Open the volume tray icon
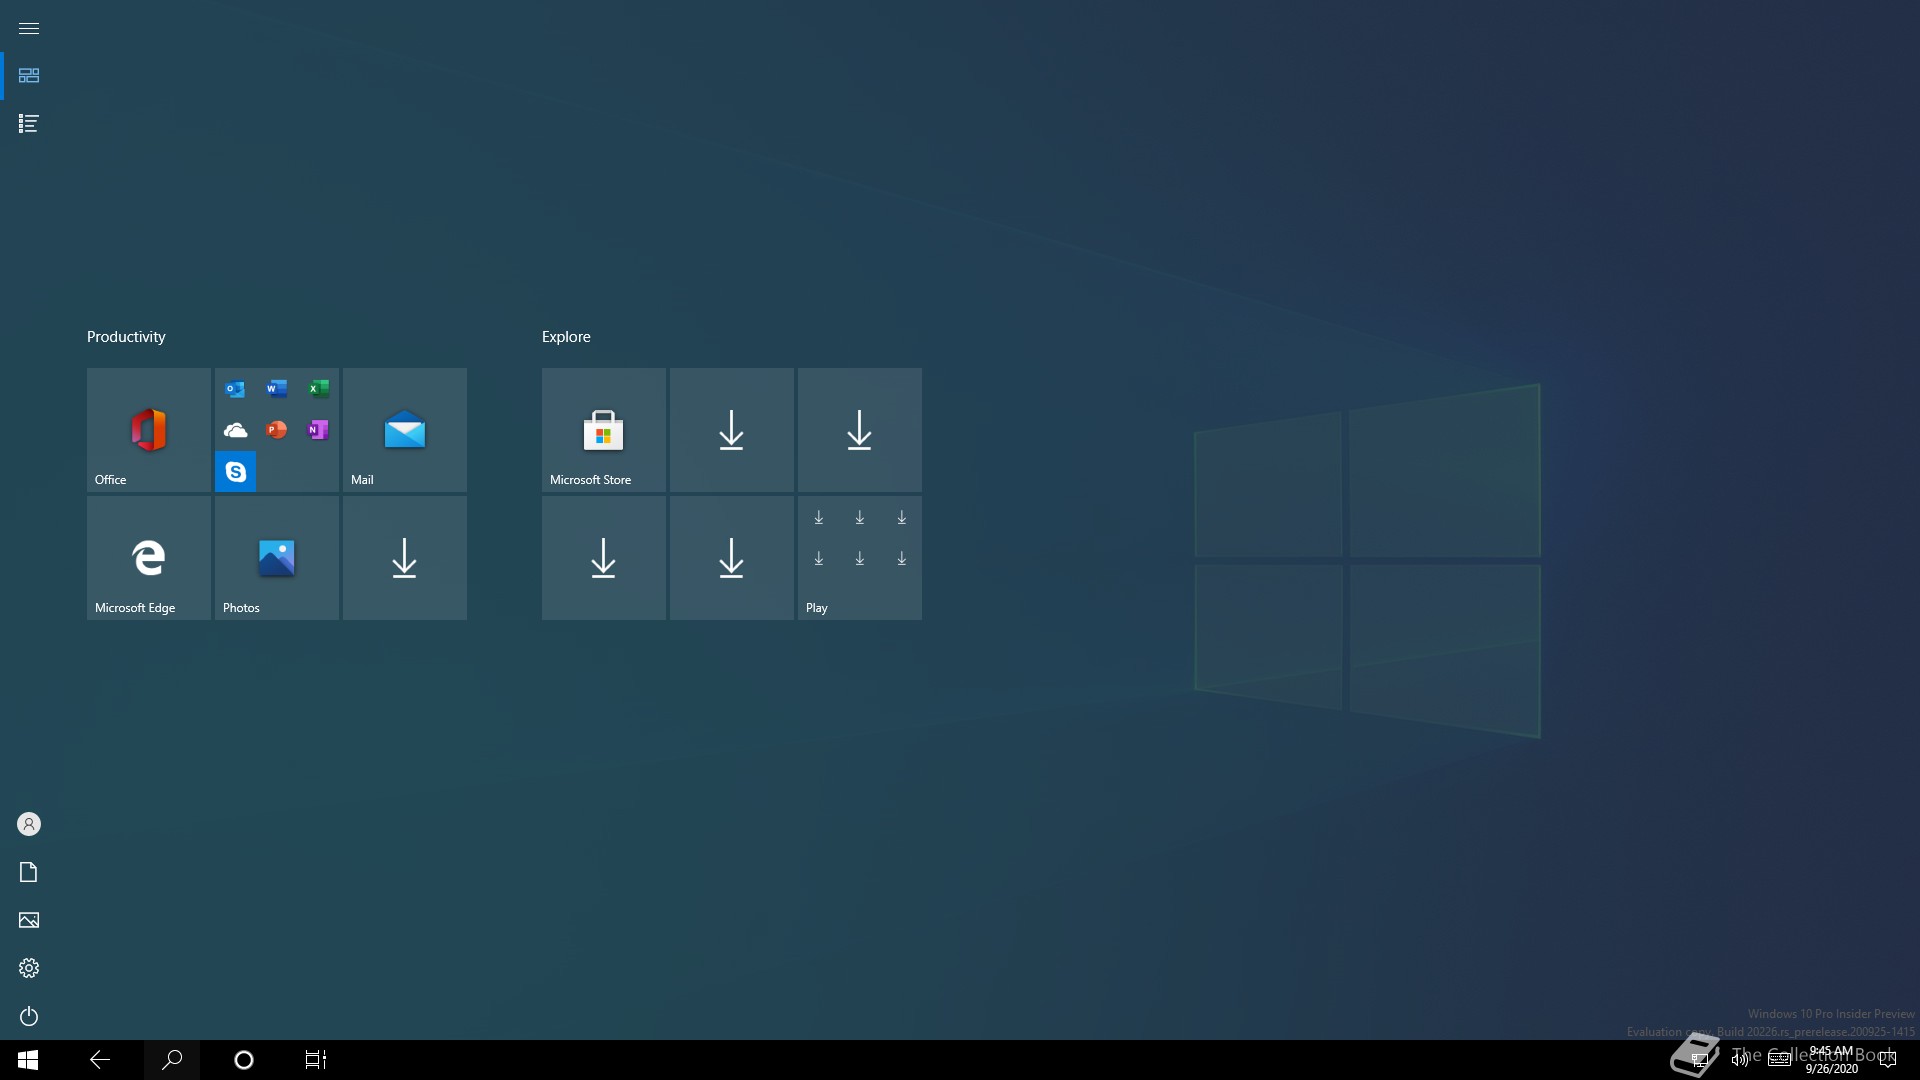The height and width of the screenshot is (1080, 1920). (1740, 1060)
